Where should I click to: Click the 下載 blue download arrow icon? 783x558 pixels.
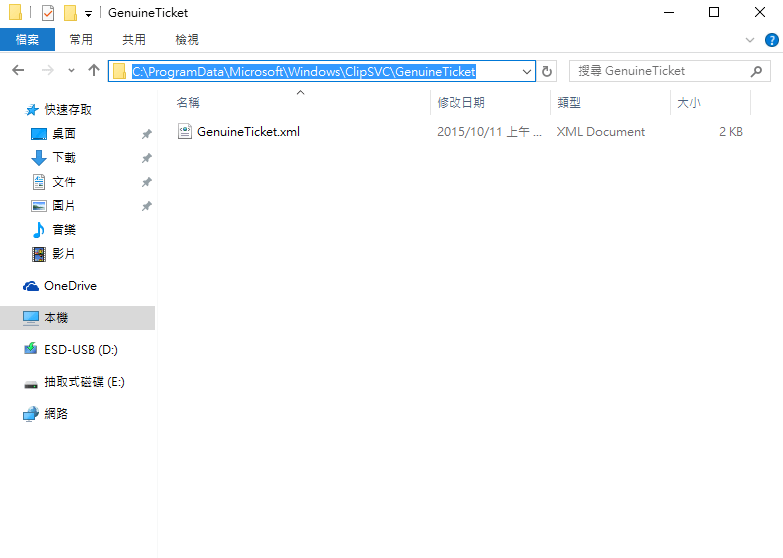click(x=39, y=158)
